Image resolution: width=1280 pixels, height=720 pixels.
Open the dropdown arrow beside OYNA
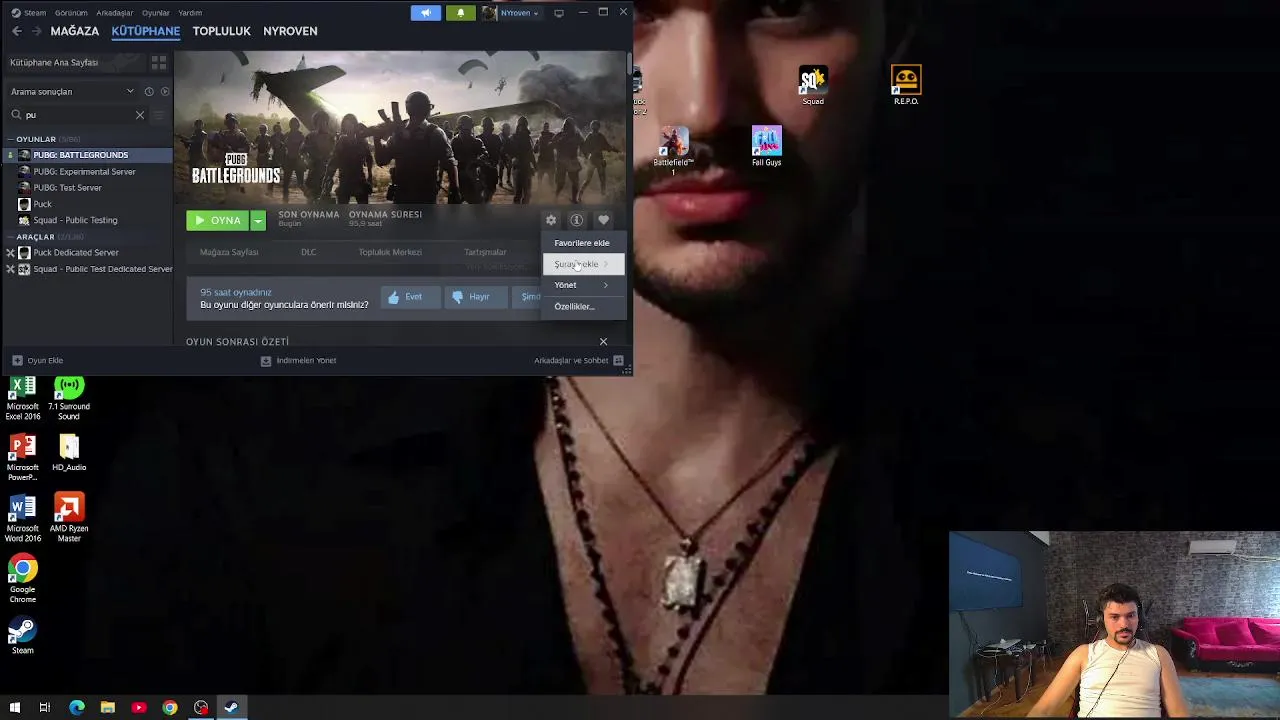click(258, 220)
